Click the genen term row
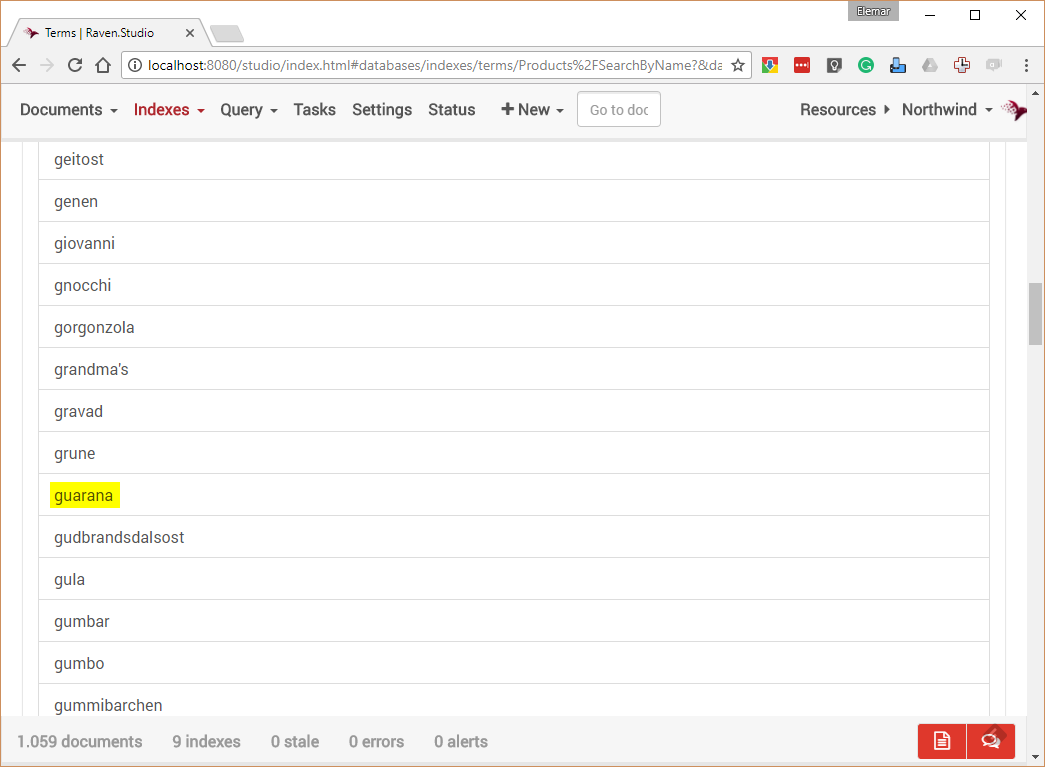The width and height of the screenshot is (1045, 767). 514,201
